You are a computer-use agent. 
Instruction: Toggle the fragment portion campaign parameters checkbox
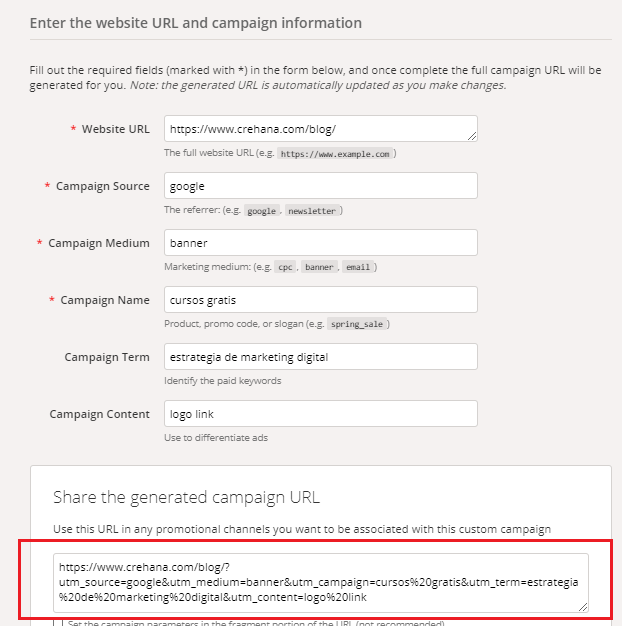click(58, 624)
